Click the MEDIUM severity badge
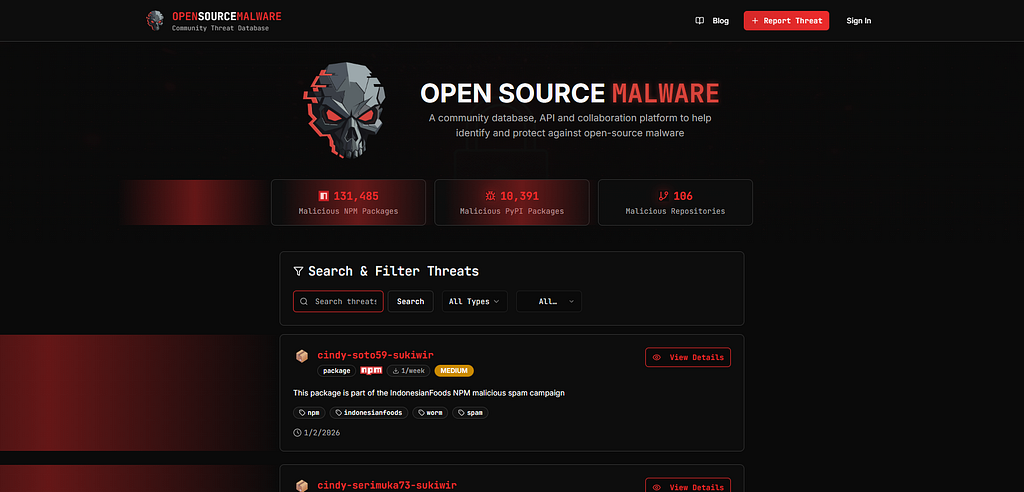 pyautogui.click(x=454, y=371)
